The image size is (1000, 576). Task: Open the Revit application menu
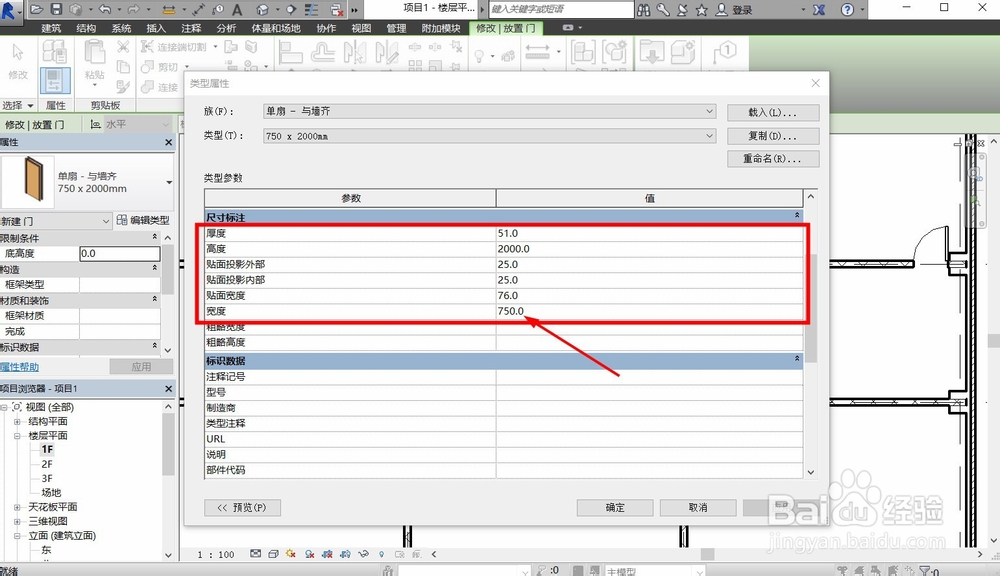[x=9, y=10]
